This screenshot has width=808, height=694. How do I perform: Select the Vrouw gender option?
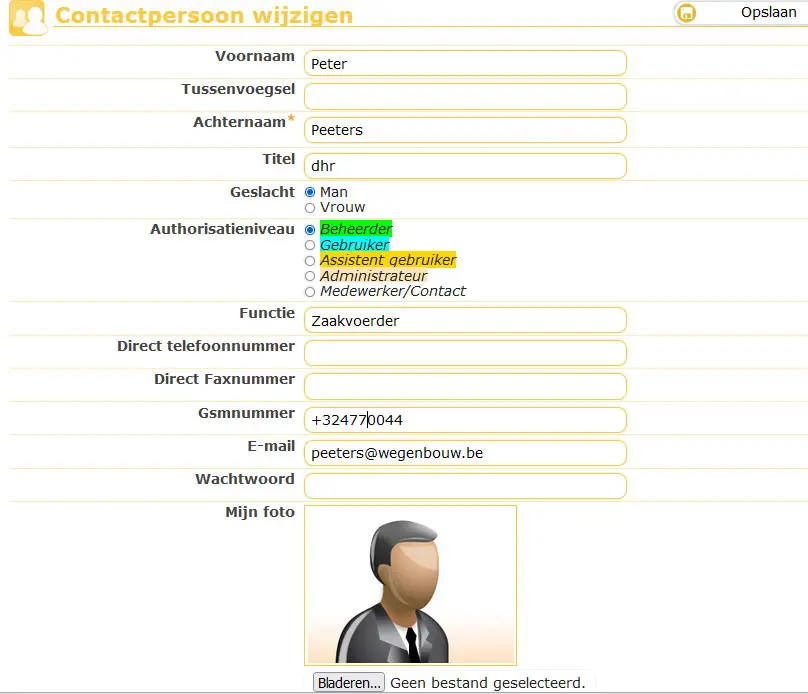pyautogui.click(x=310, y=207)
